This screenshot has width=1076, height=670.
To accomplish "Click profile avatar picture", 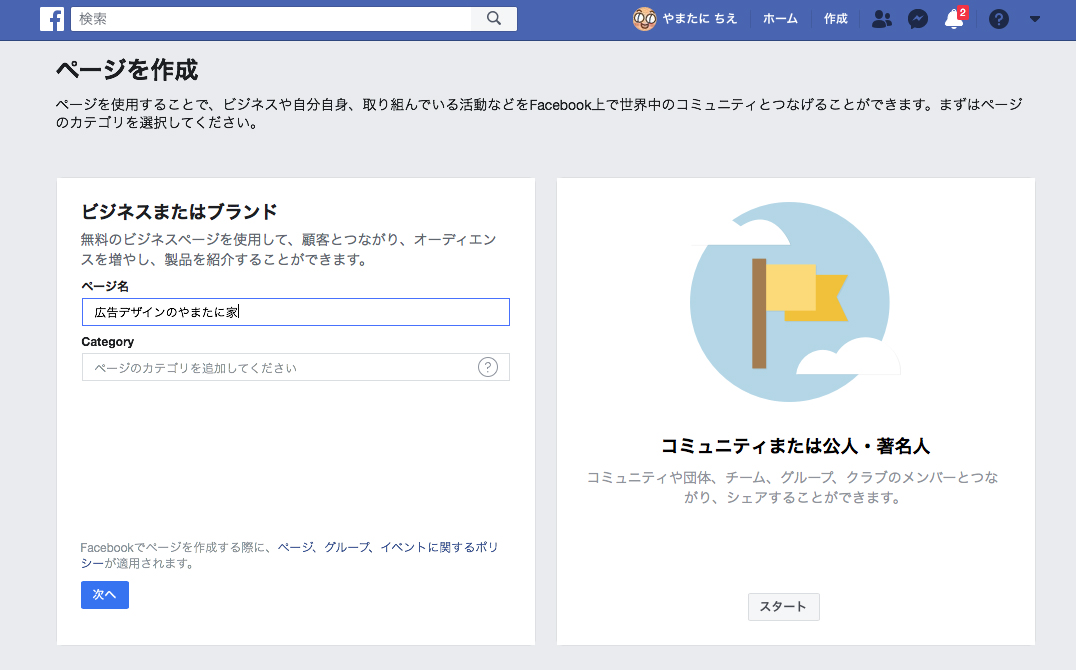I will point(644,19).
